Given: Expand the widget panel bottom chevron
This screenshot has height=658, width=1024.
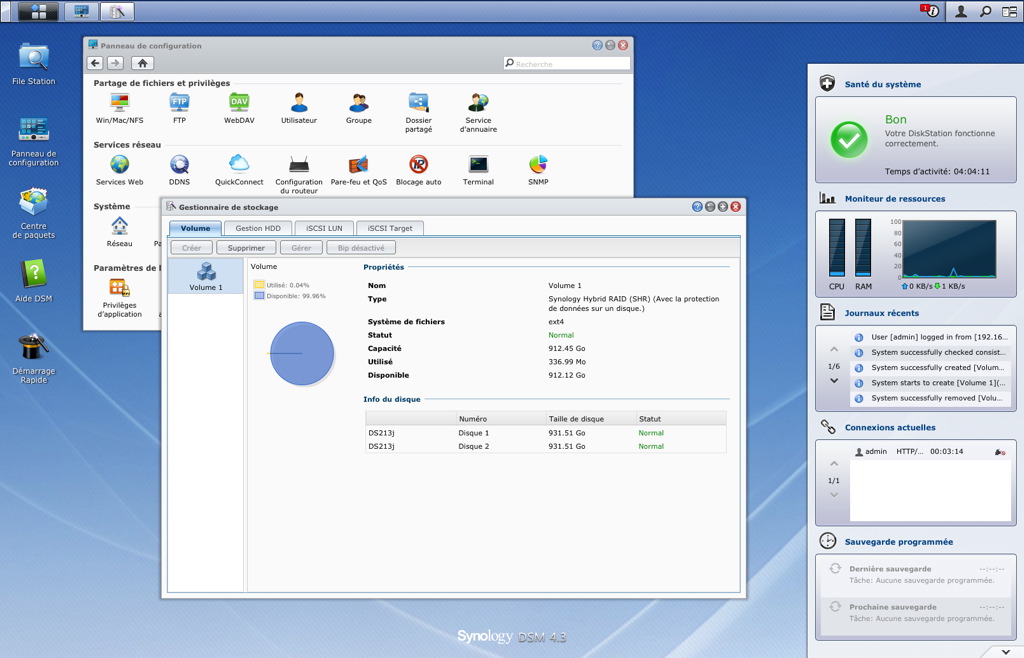Looking at the screenshot, I should point(1006,651).
